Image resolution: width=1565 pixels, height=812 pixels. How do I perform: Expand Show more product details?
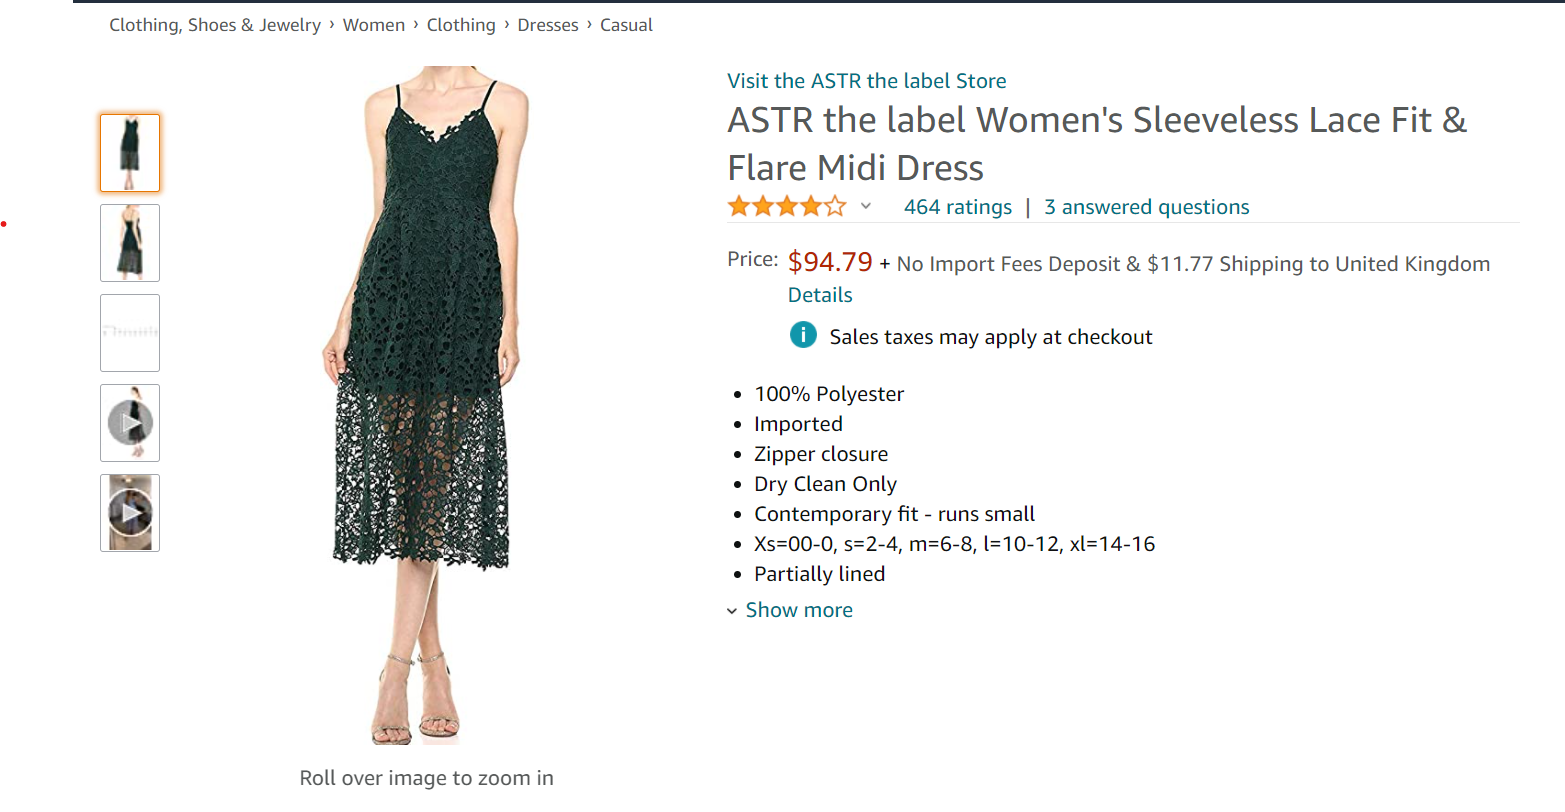pos(798,610)
